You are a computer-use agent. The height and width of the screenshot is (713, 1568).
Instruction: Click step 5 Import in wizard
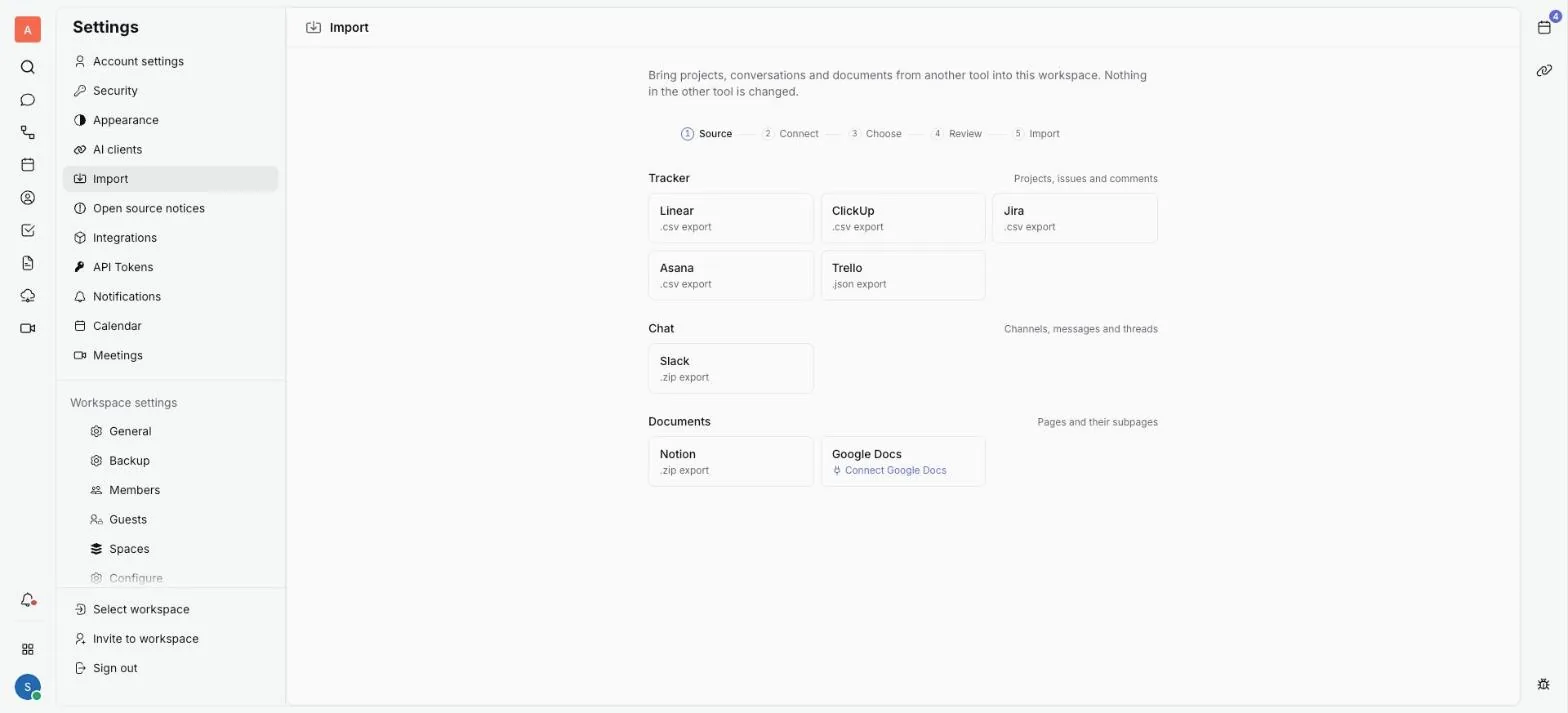1036,133
